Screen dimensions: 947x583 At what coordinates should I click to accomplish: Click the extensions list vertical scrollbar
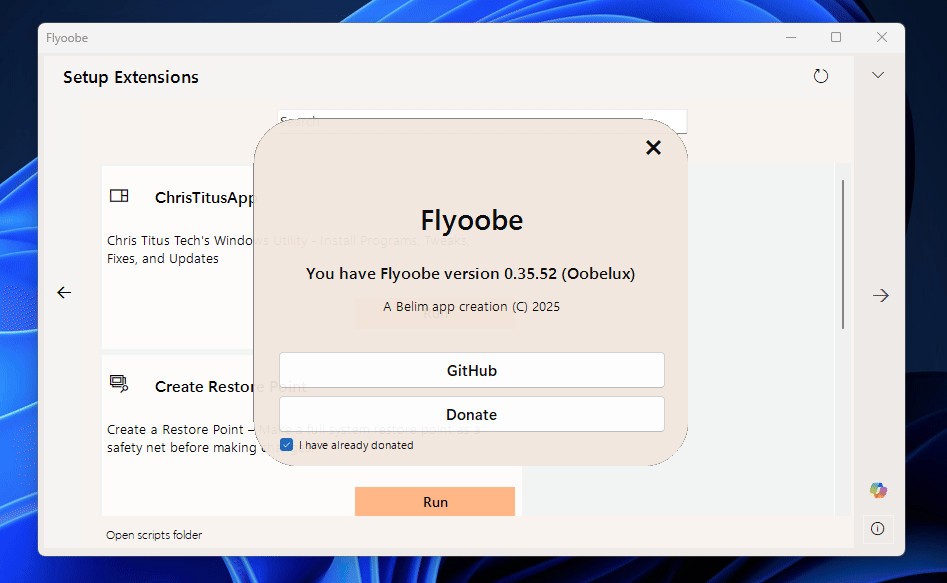[843, 255]
